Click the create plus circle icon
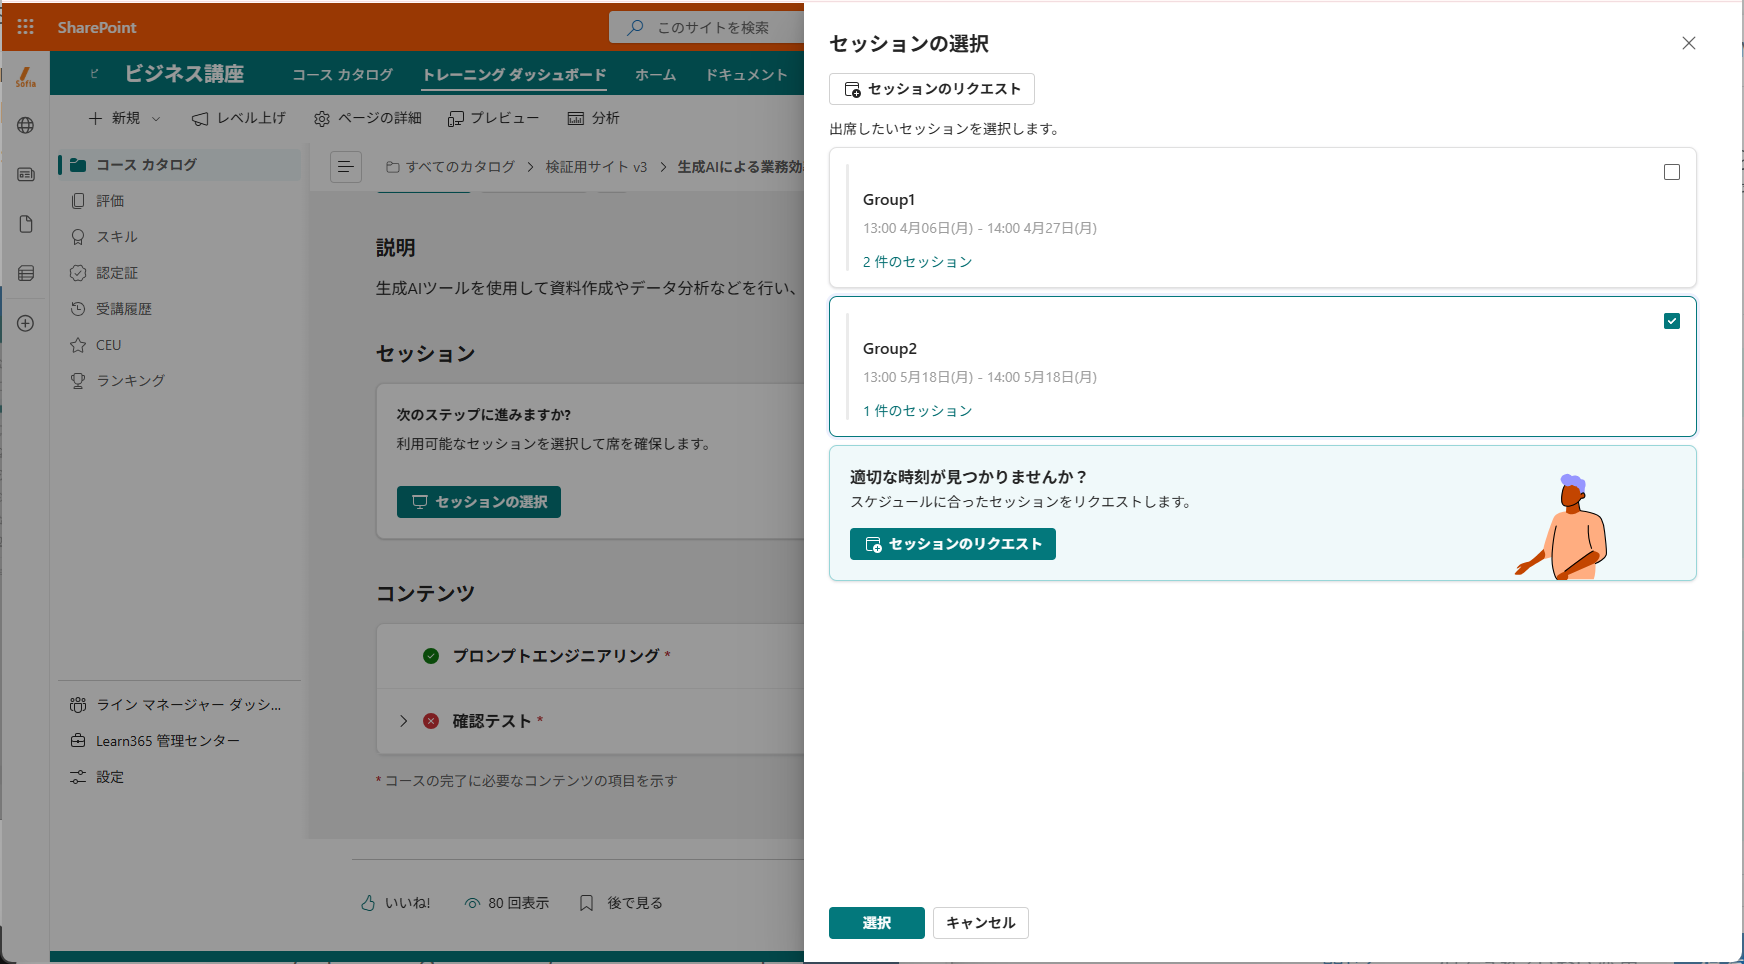The image size is (1744, 964). [26, 323]
